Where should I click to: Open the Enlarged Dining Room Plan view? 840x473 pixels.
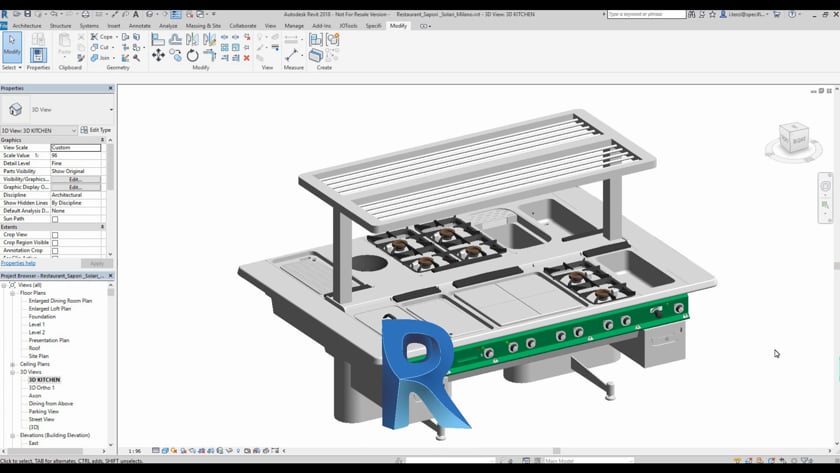(x=60, y=301)
